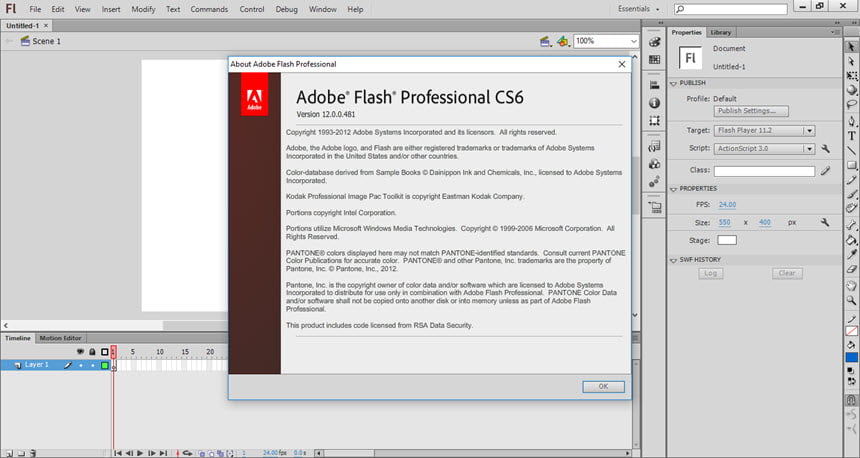Select the Eraser tool
This screenshot has width=860, height=458.
tap(852, 269)
